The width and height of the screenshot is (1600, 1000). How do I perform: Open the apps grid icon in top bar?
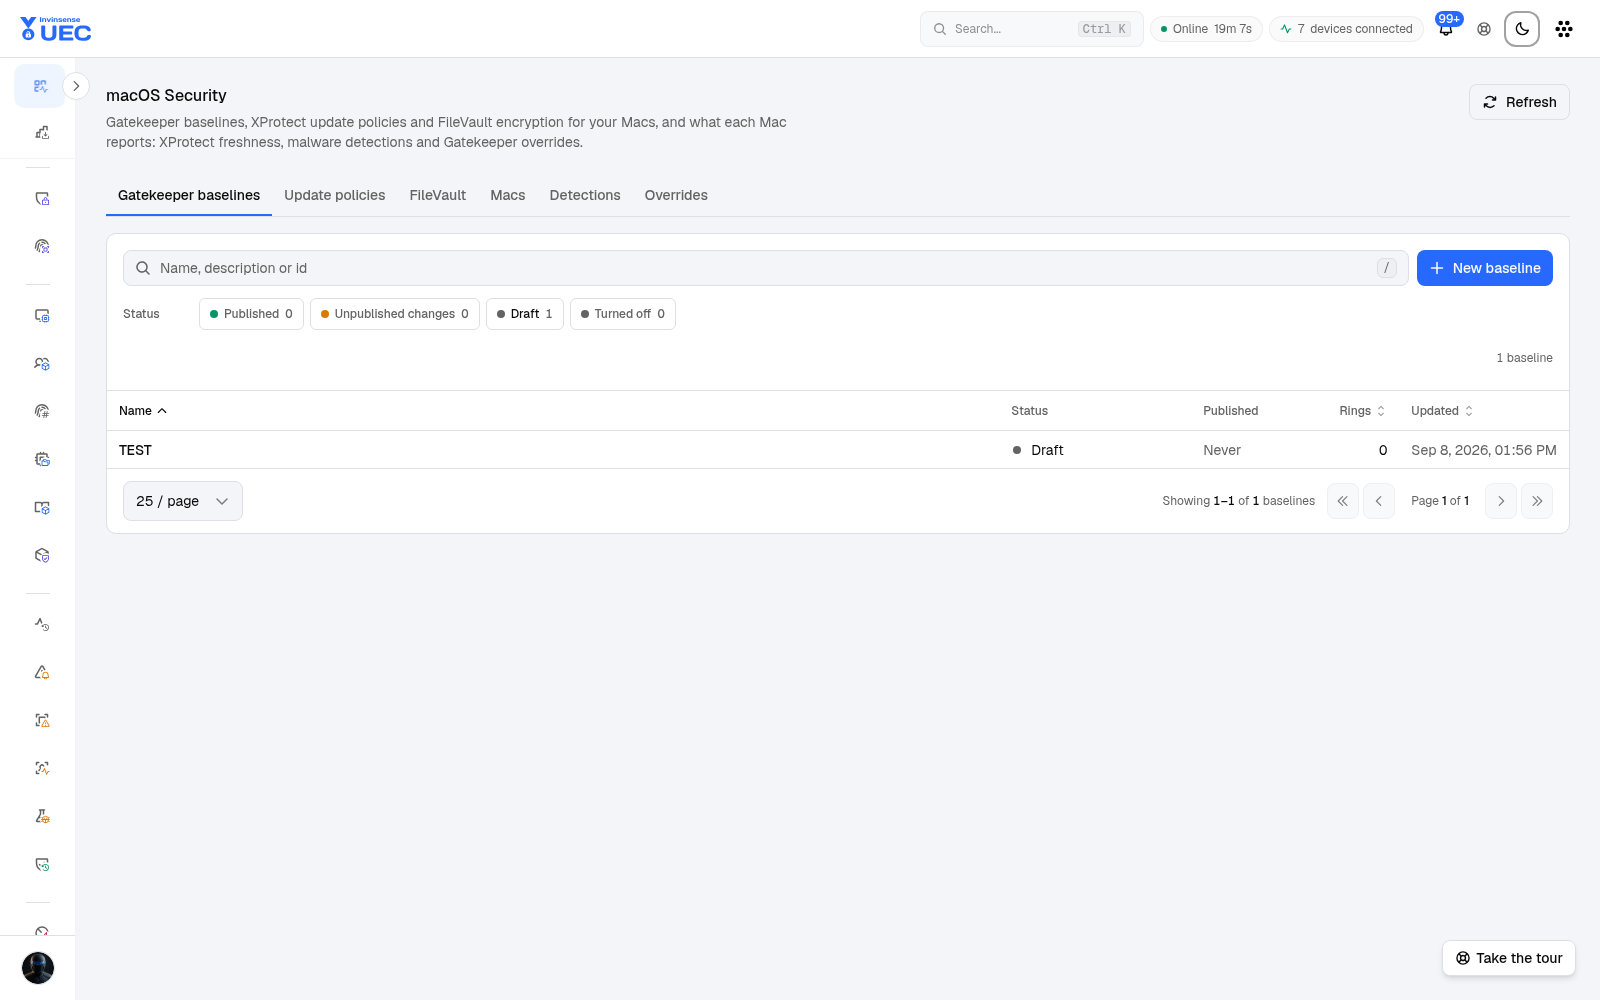[1564, 29]
